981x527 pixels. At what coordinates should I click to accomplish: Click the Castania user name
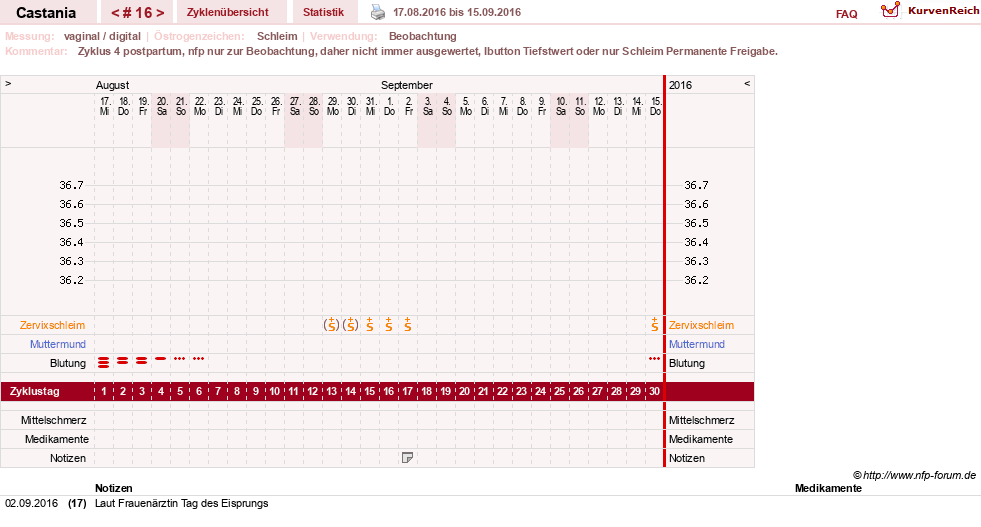point(46,13)
